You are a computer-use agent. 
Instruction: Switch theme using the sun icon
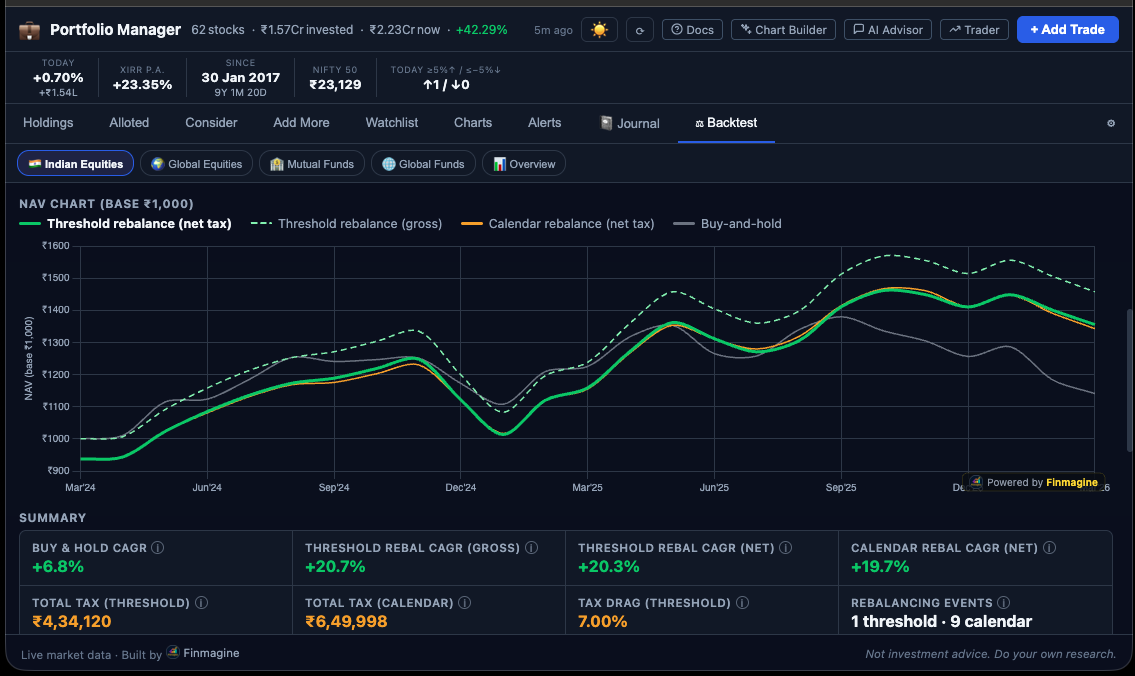[x=599, y=30]
